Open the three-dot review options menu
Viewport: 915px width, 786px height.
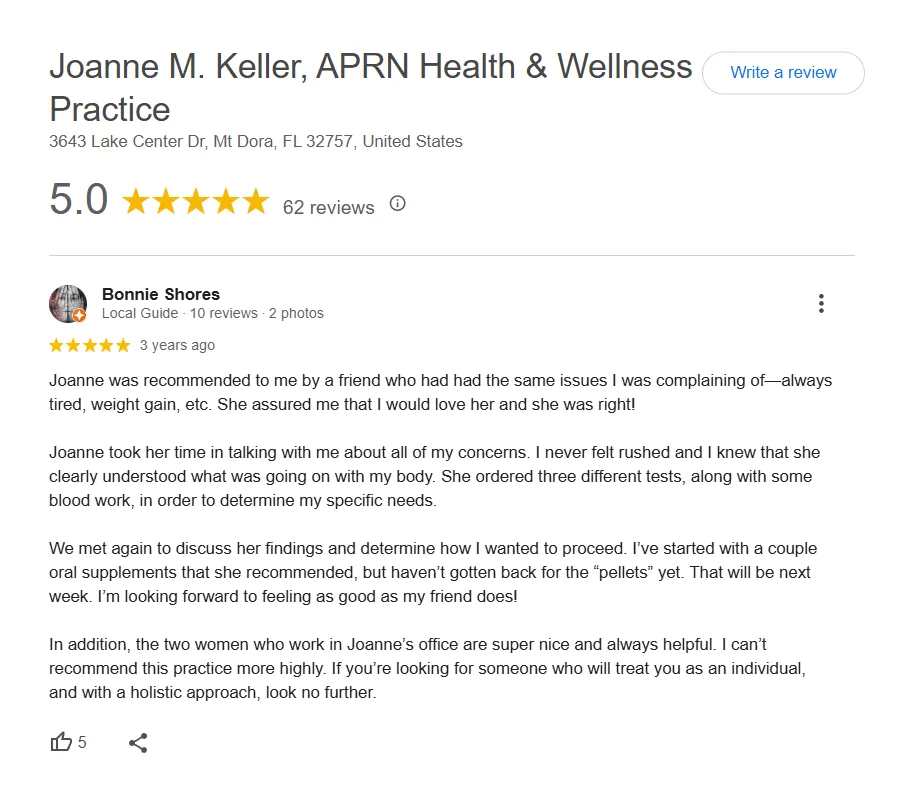pos(821,303)
